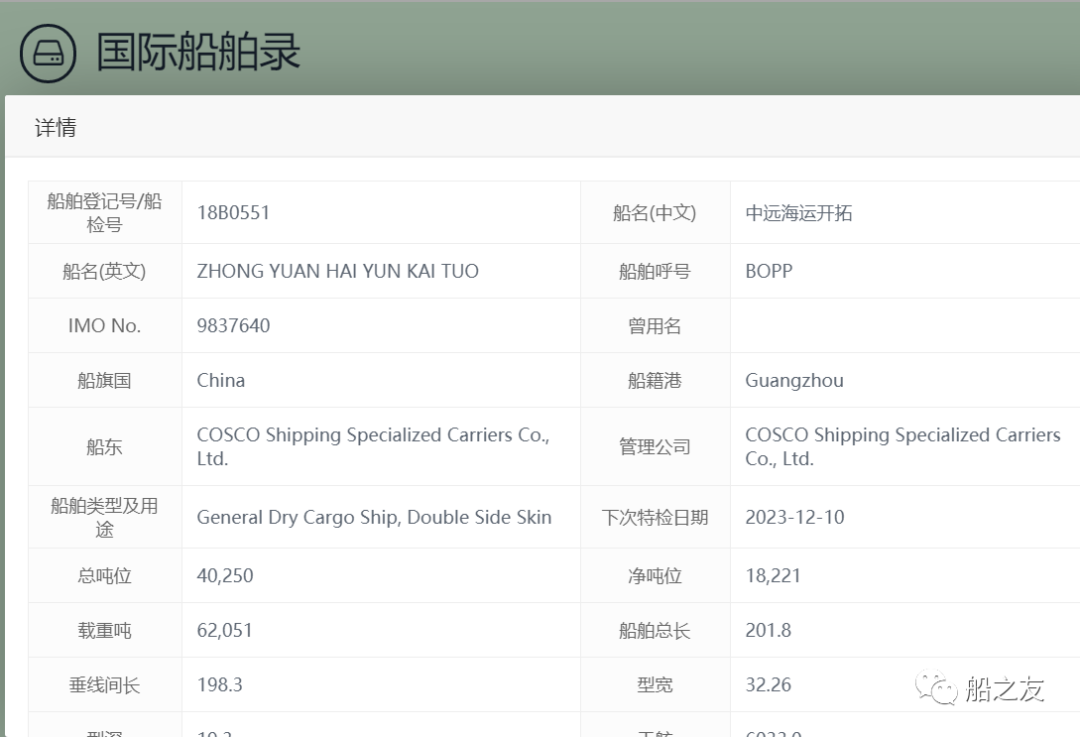Click the 船旗国 label
This screenshot has height=737, width=1080.
coord(105,380)
